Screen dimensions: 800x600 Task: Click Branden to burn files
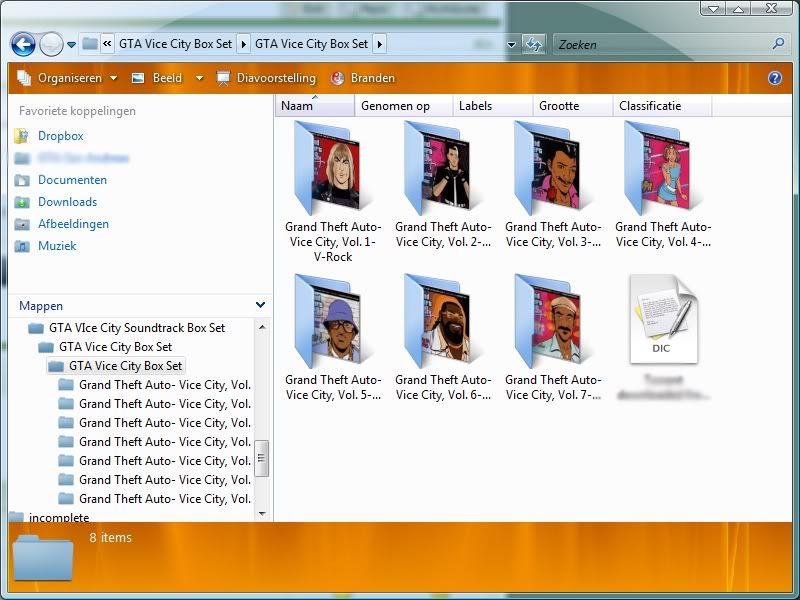[363, 78]
